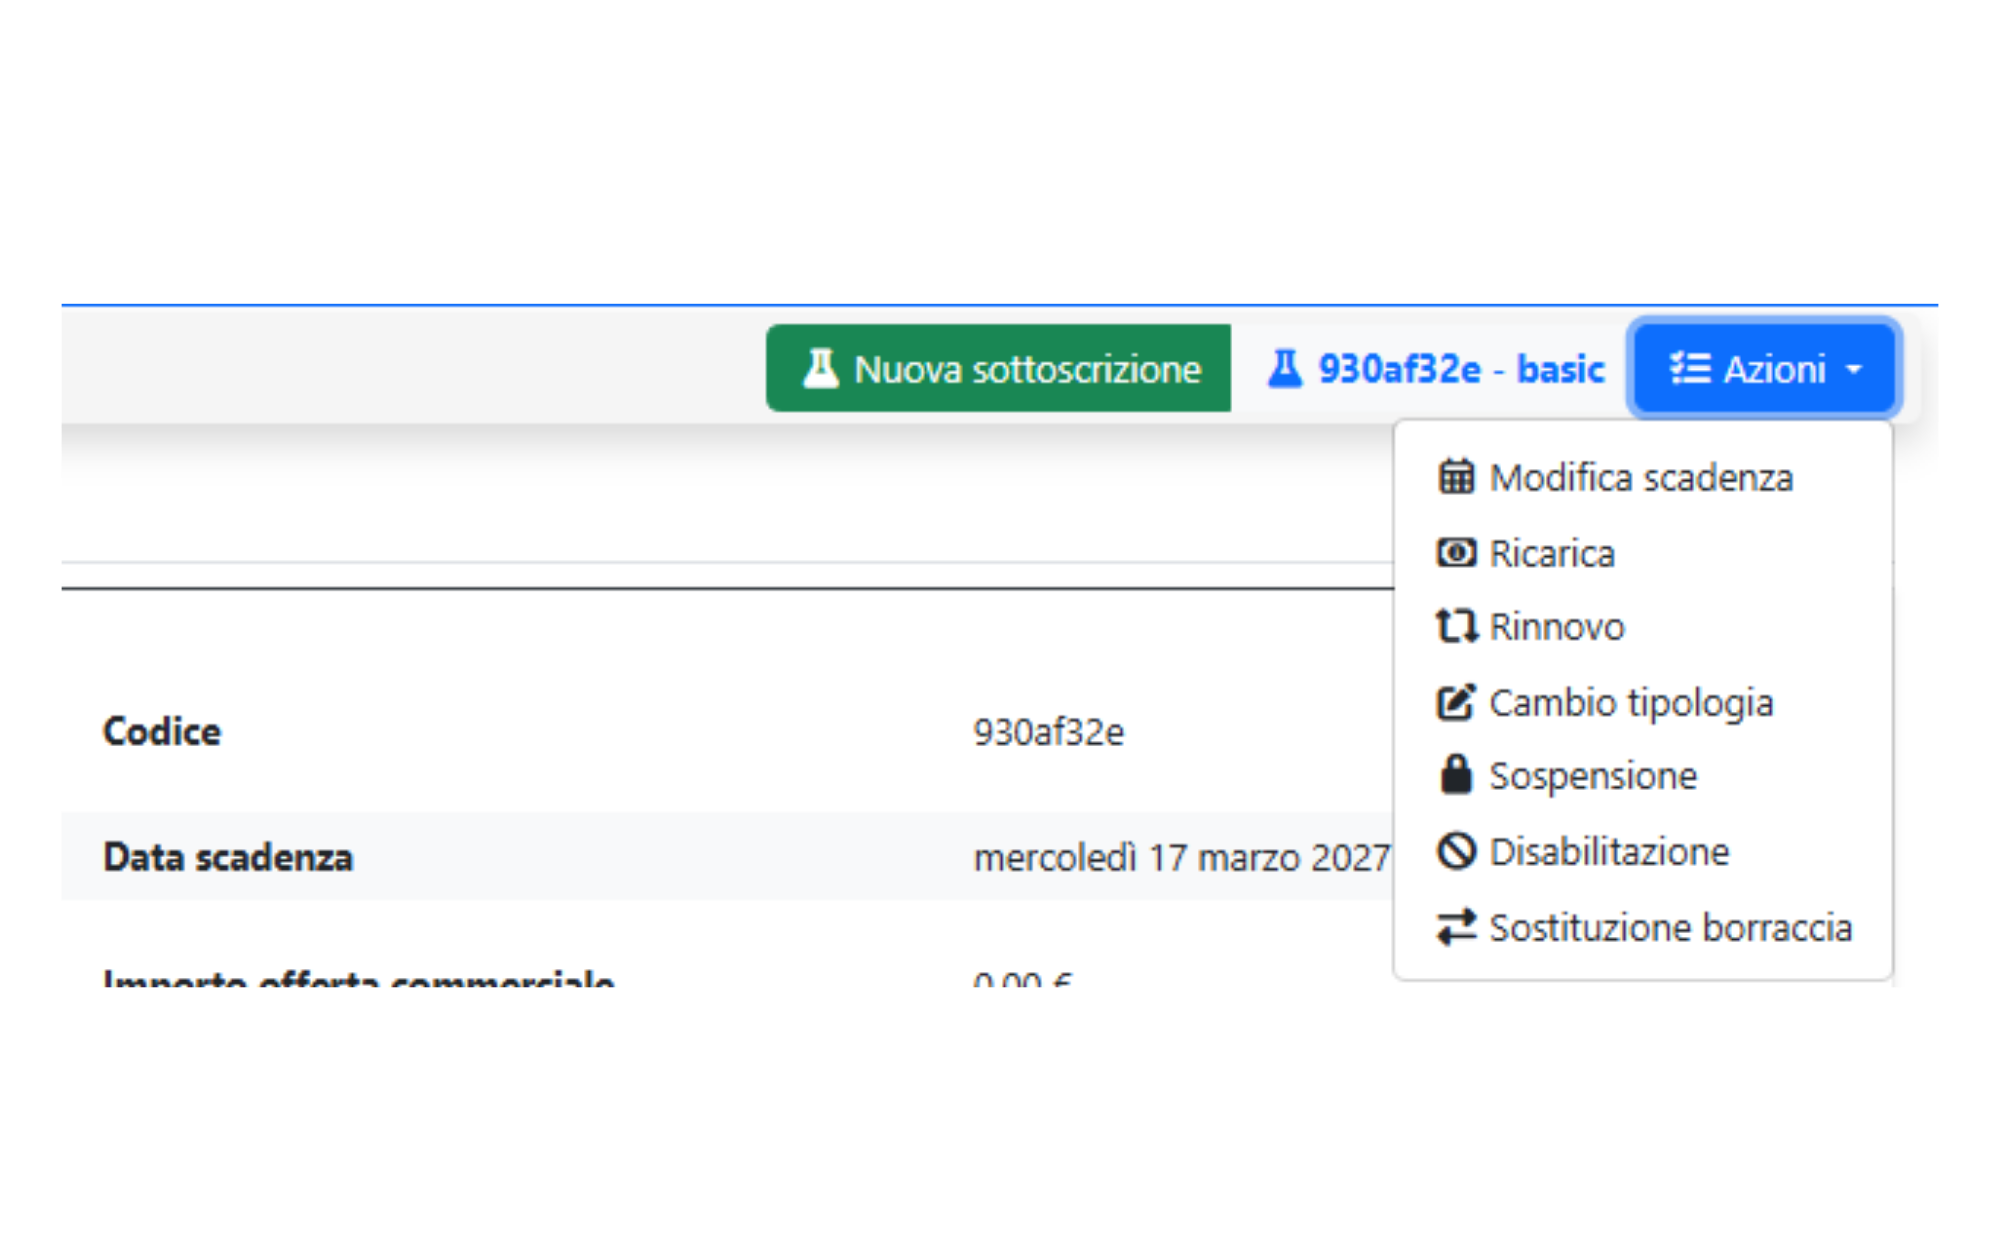Click the swap arrows icon beside Sostituzione borraccia
This screenshot has width=2000, height=1250.
pos(1456,927)
